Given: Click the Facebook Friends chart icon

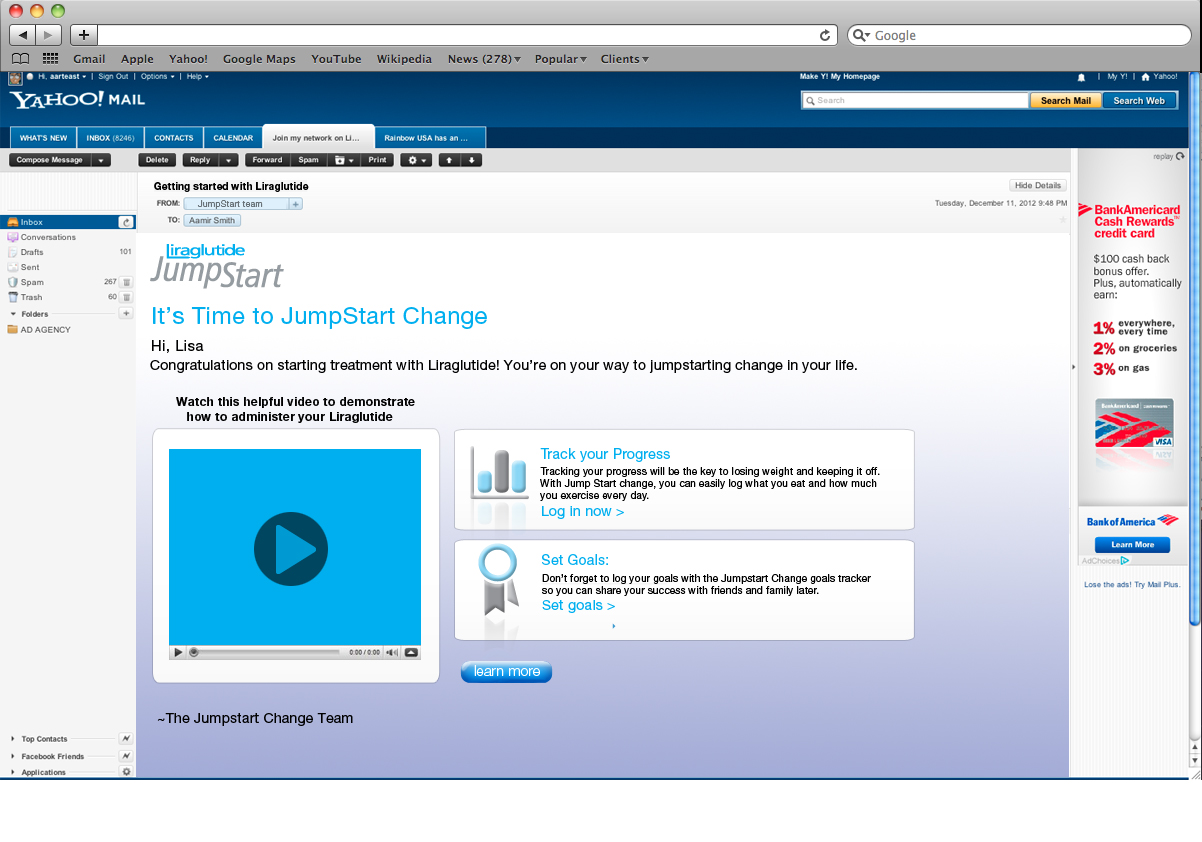Looking at the screenshot, I should click(x=126, y=756).
